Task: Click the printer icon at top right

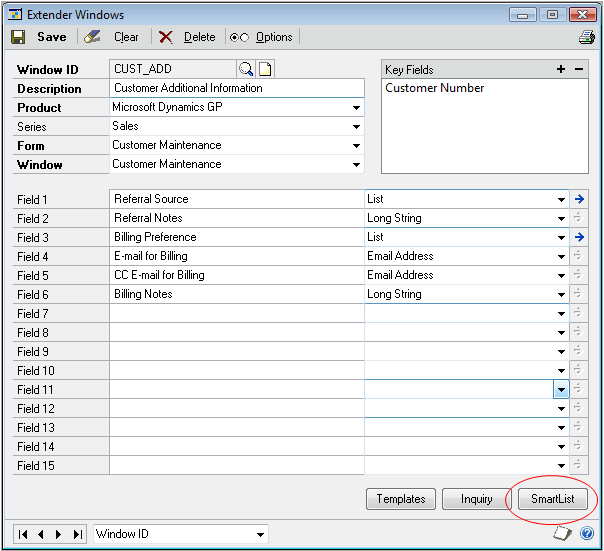Action: click(x=586, y=37)
